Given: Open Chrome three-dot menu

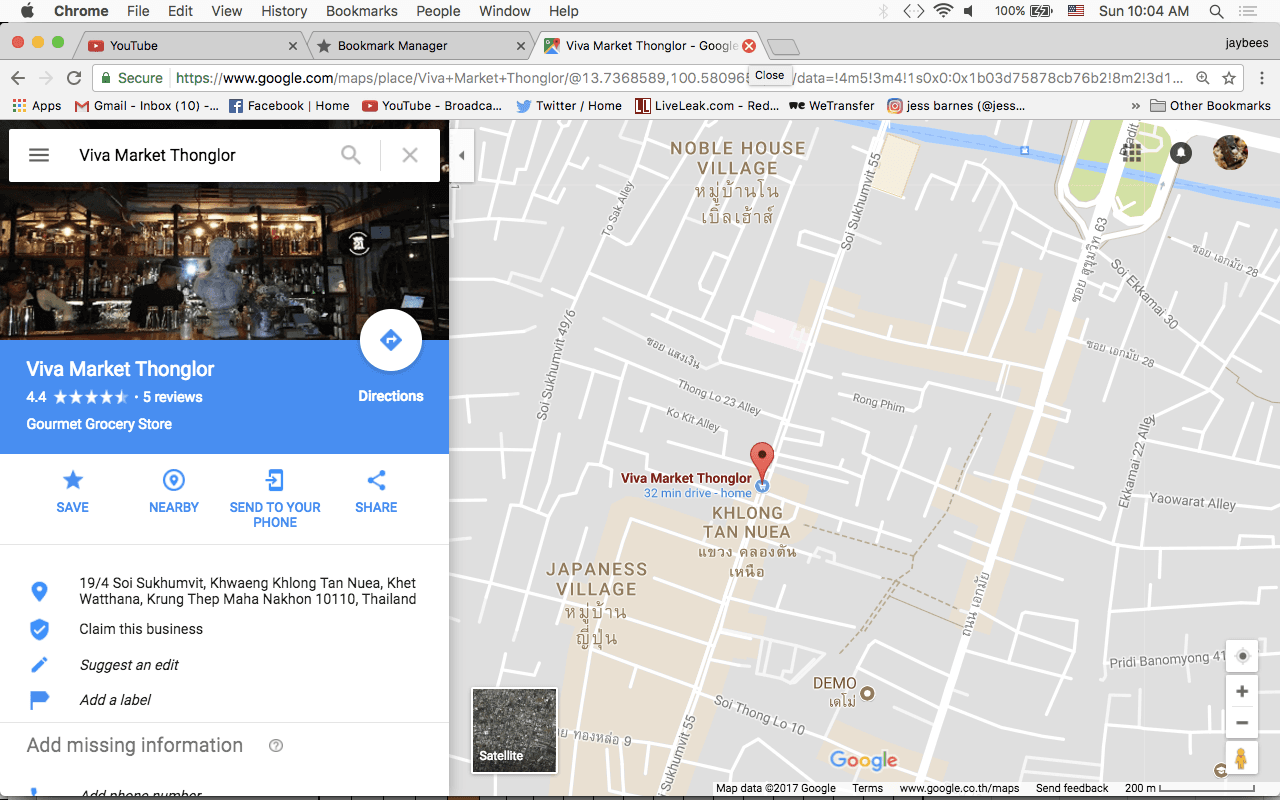Looking at the screenshot, I should [x=1261, y=78].
